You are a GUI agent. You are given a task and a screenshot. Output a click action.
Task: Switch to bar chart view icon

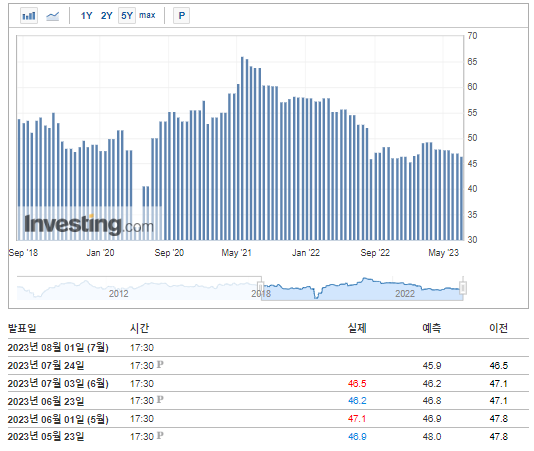(29, 16)
